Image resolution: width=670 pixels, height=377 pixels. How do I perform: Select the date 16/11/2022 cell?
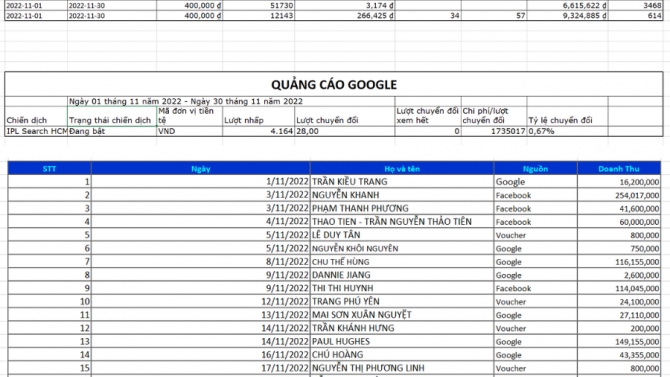pyautogui.click(x=200, y=355)
